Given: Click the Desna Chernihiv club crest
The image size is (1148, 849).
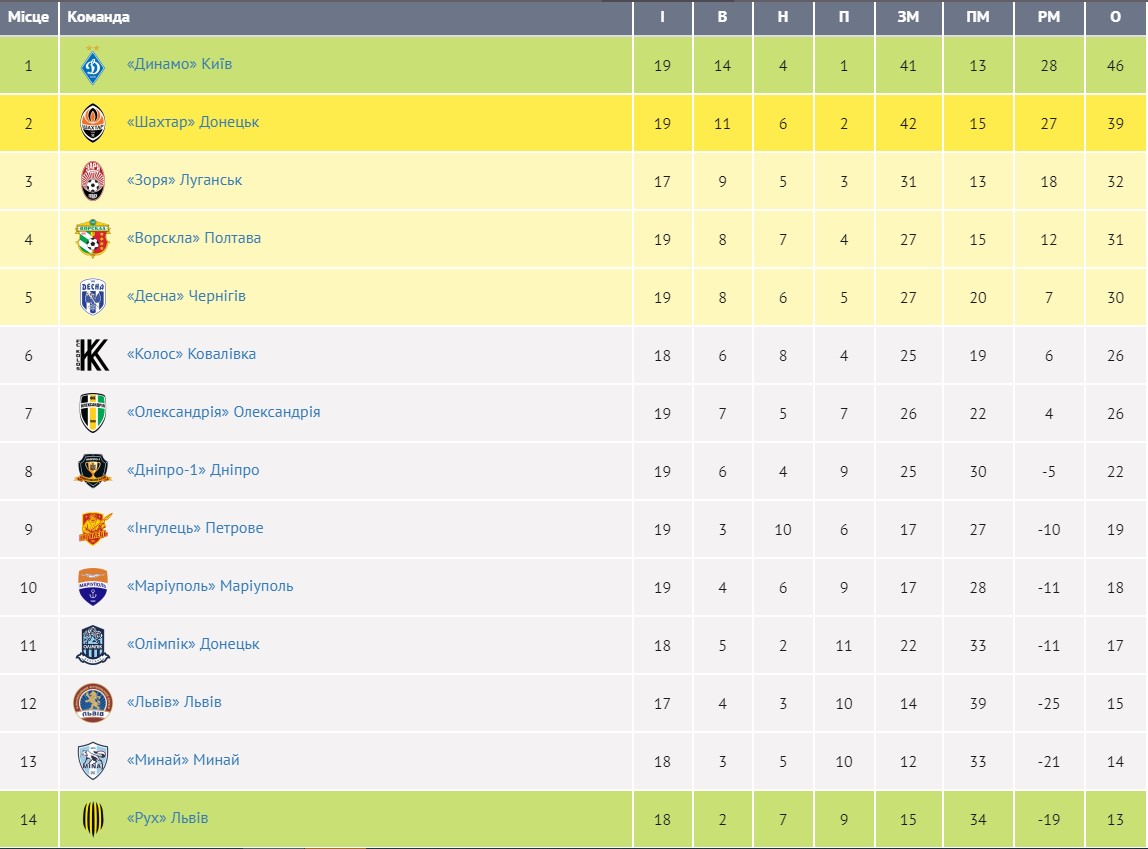Looking at the screenshot, I should (93, 297).
